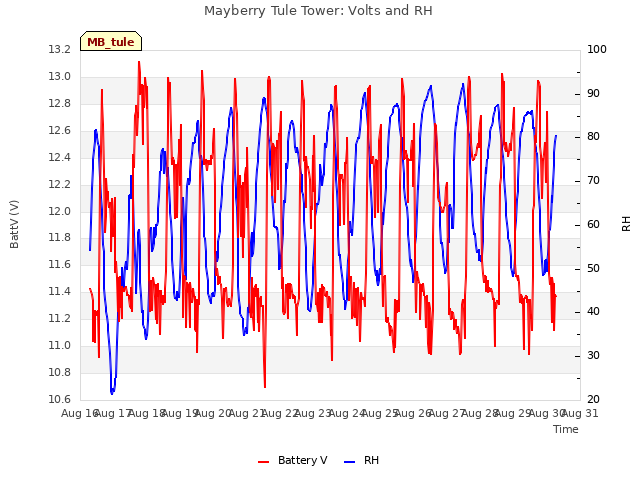This screenshot has height=480, width=640.
Task: Click the 10.8 voltage tick label
Action: point(60,372)
